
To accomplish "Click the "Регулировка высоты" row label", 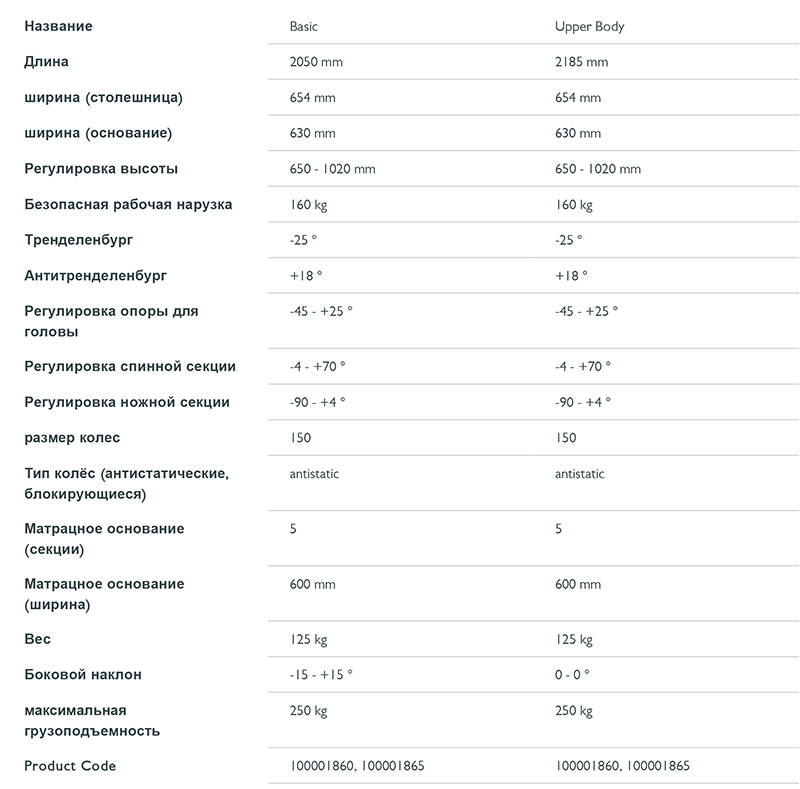I will coord(101,169).
